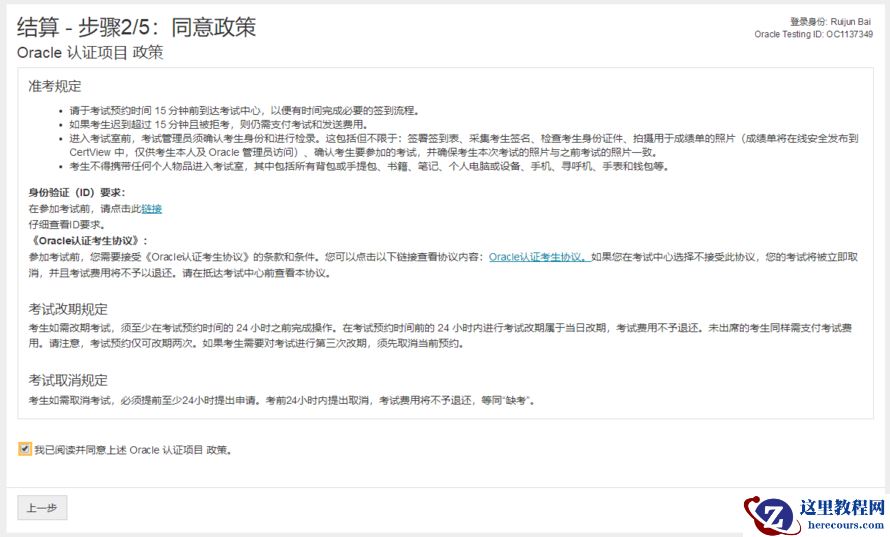Click the 我已阅读并同意上述 policy label text
Image resolution: width=890 pixels, height=537 pixels.
point(133,450)
